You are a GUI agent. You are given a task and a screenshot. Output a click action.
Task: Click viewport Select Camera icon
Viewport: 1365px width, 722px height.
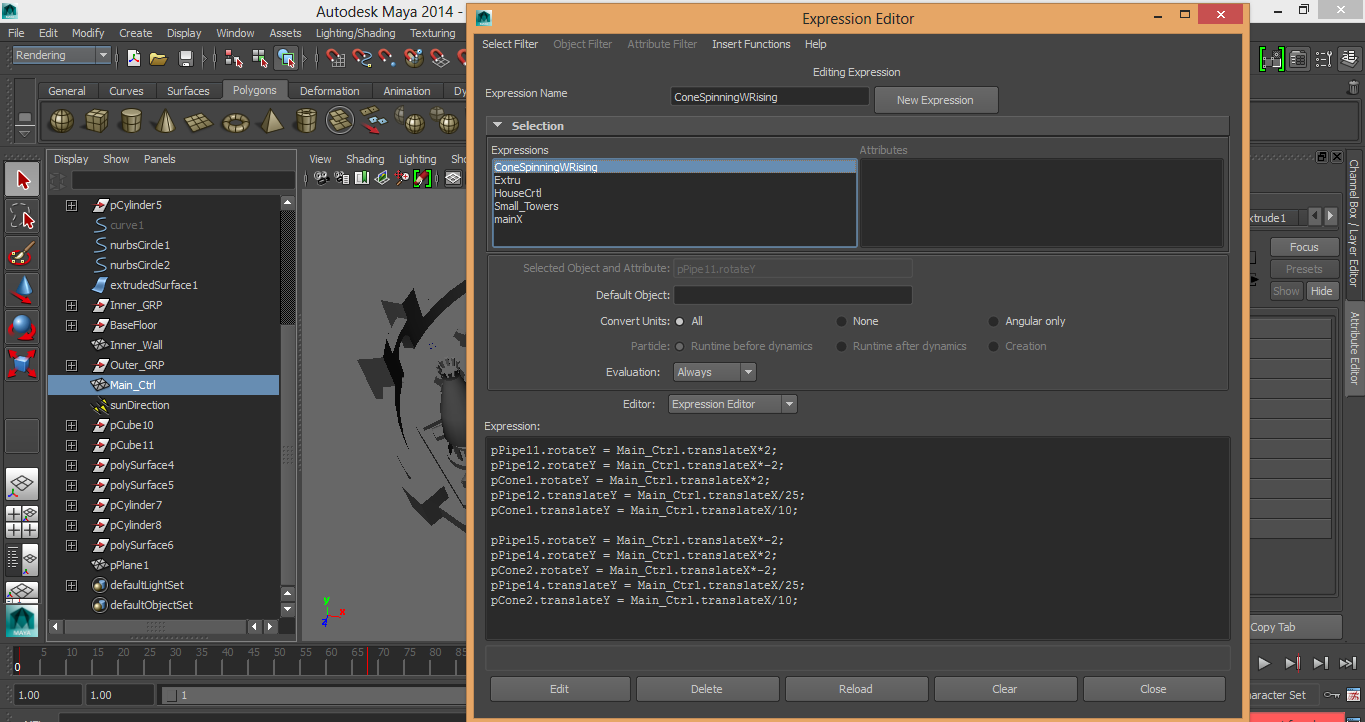coord(321,179)
